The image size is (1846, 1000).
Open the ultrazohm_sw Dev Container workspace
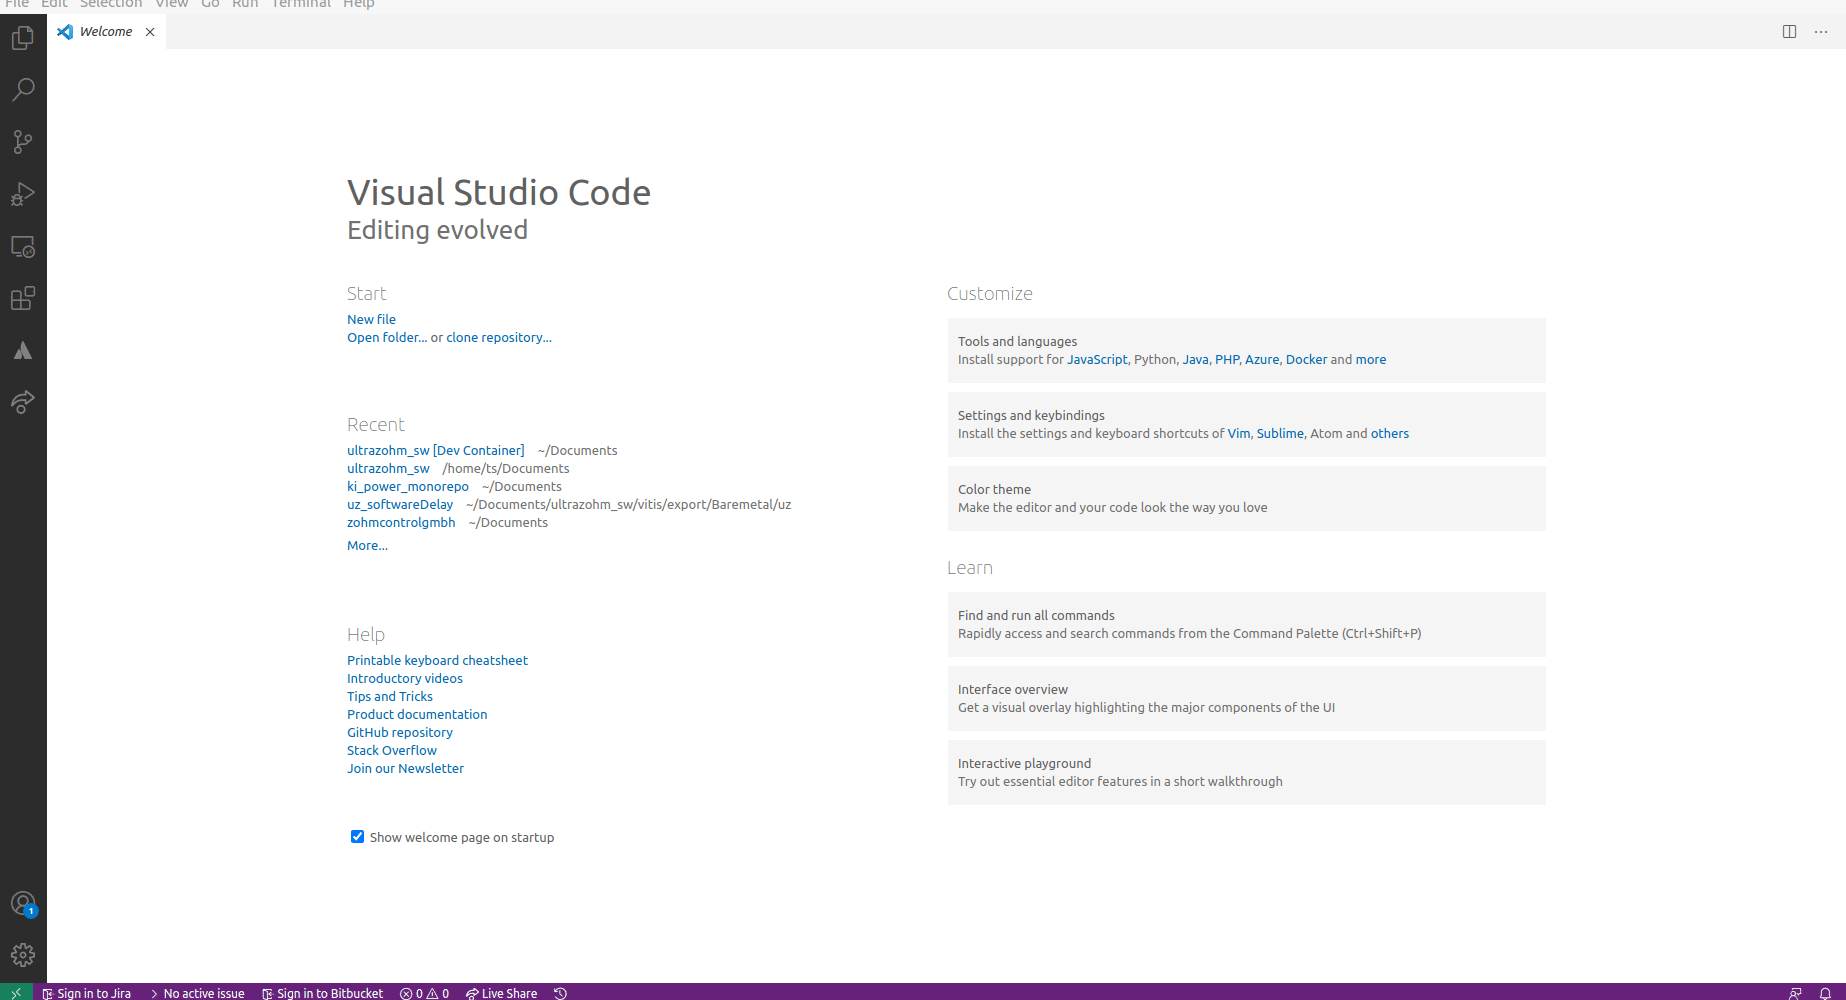[435, 450]
